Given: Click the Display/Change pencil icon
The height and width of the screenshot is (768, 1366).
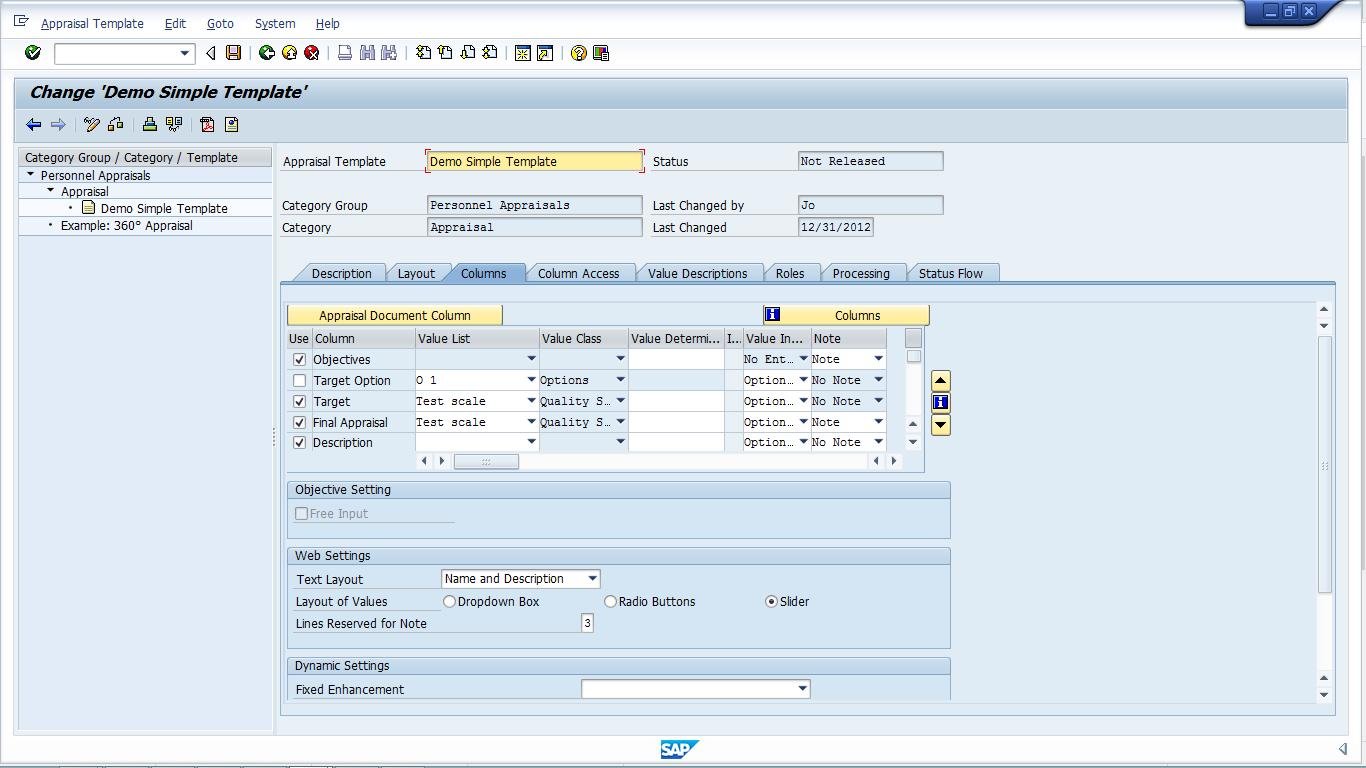Looking at the screenshot, I should click(x=92, y=125).
